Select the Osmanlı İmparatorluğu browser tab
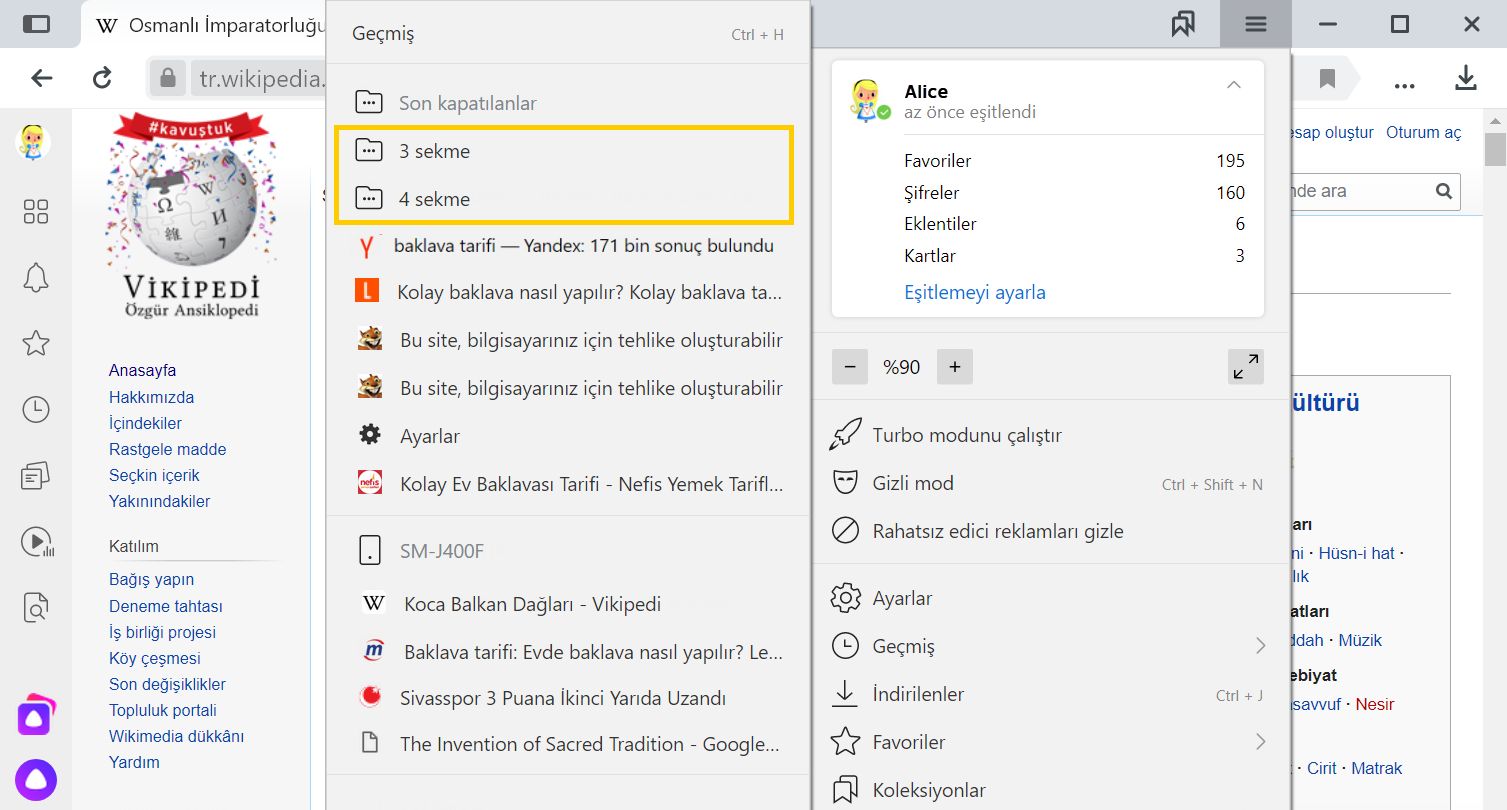This screenshot has height=810, width=1507. point(205,25)
